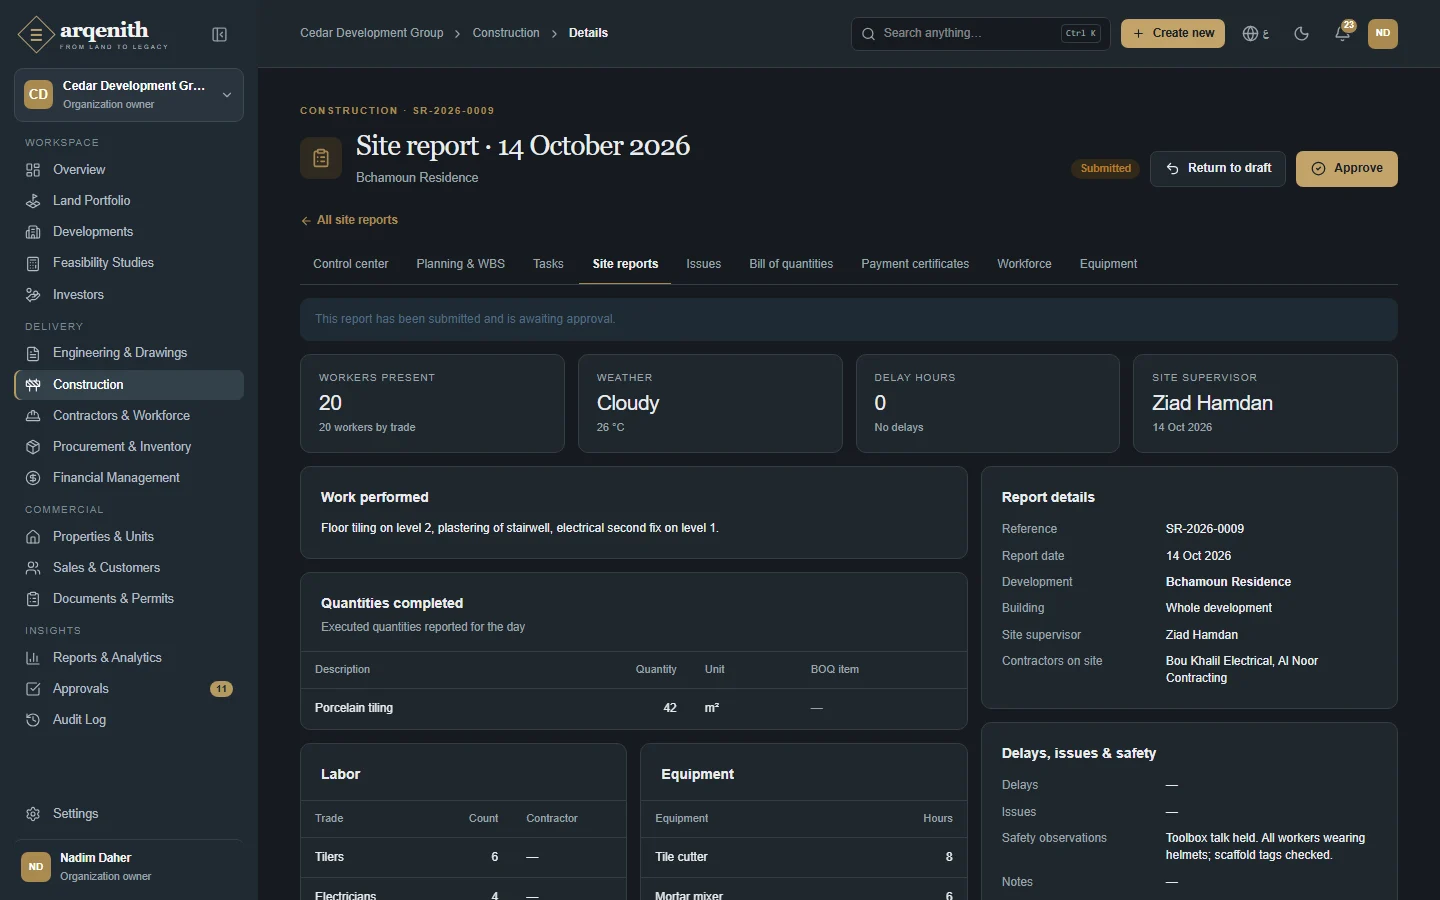1440x900 pixels.
Task: Open Overview from the sidebar
Action: [x=129, y=170]
